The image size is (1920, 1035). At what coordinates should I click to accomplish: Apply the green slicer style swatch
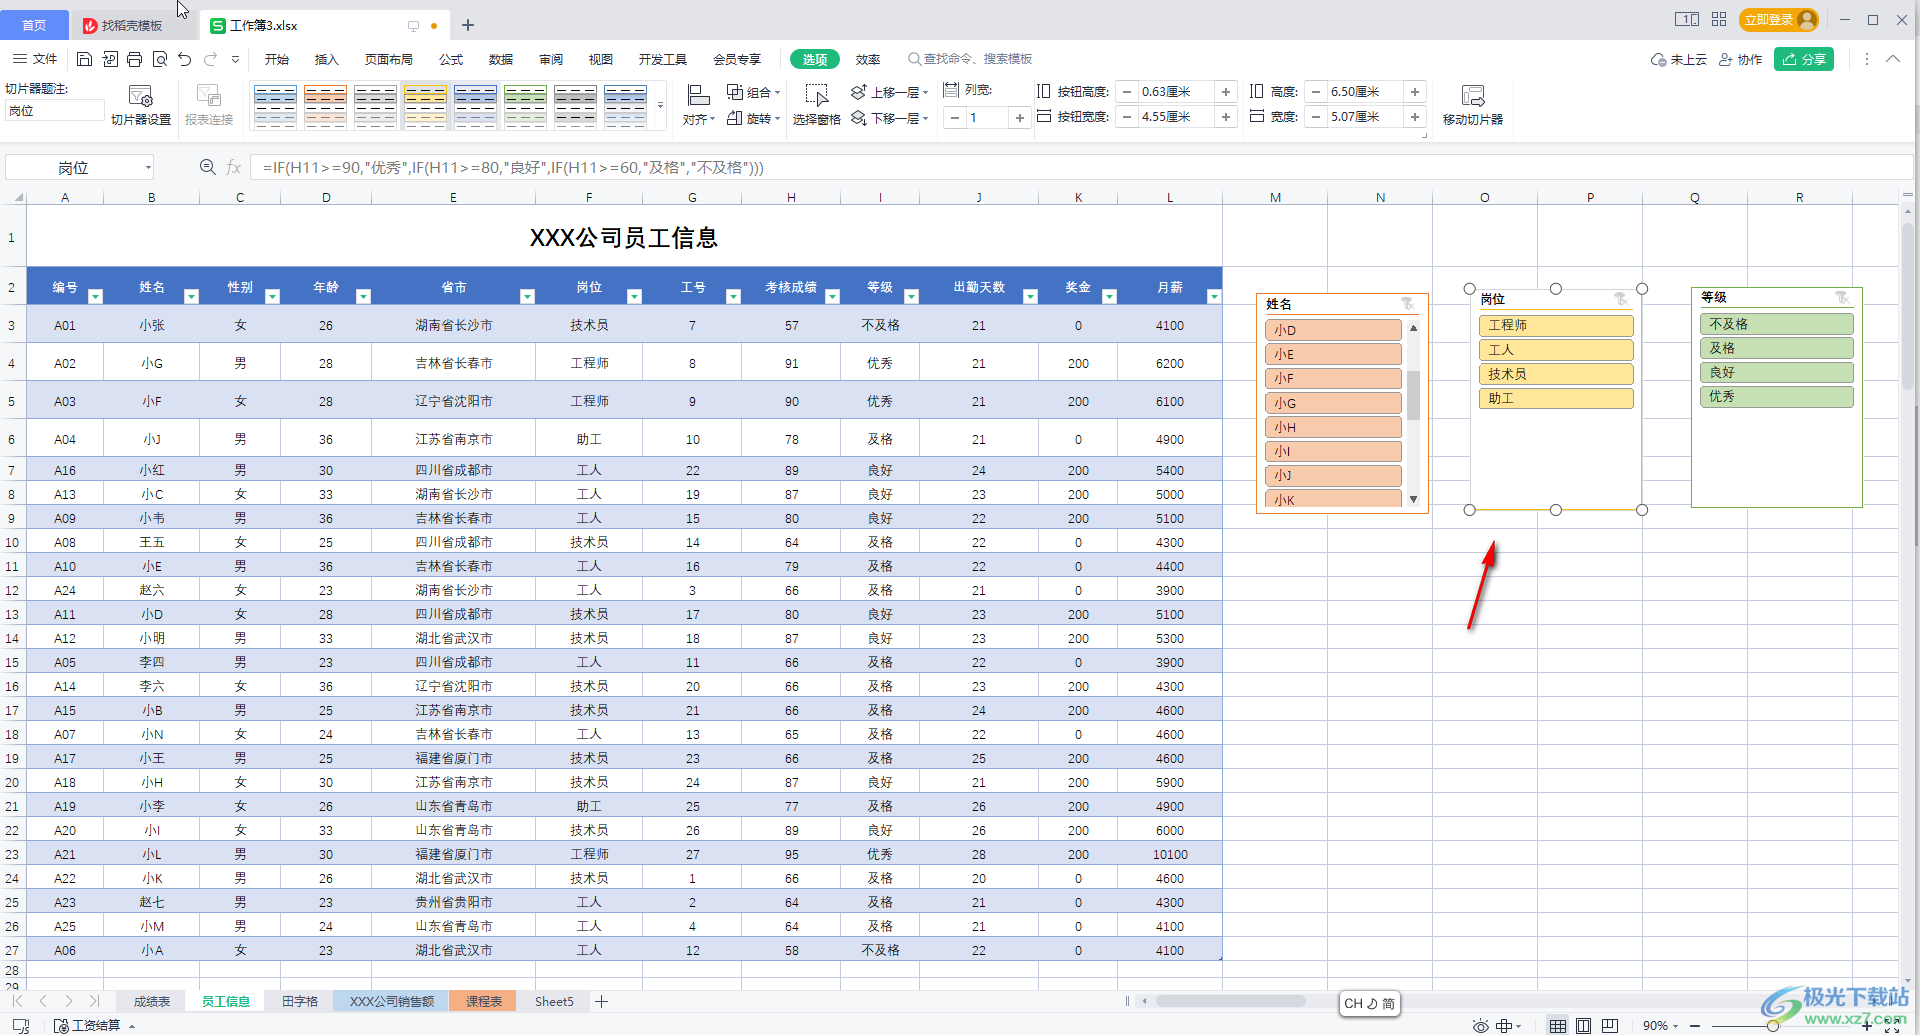tap(525, 107)
